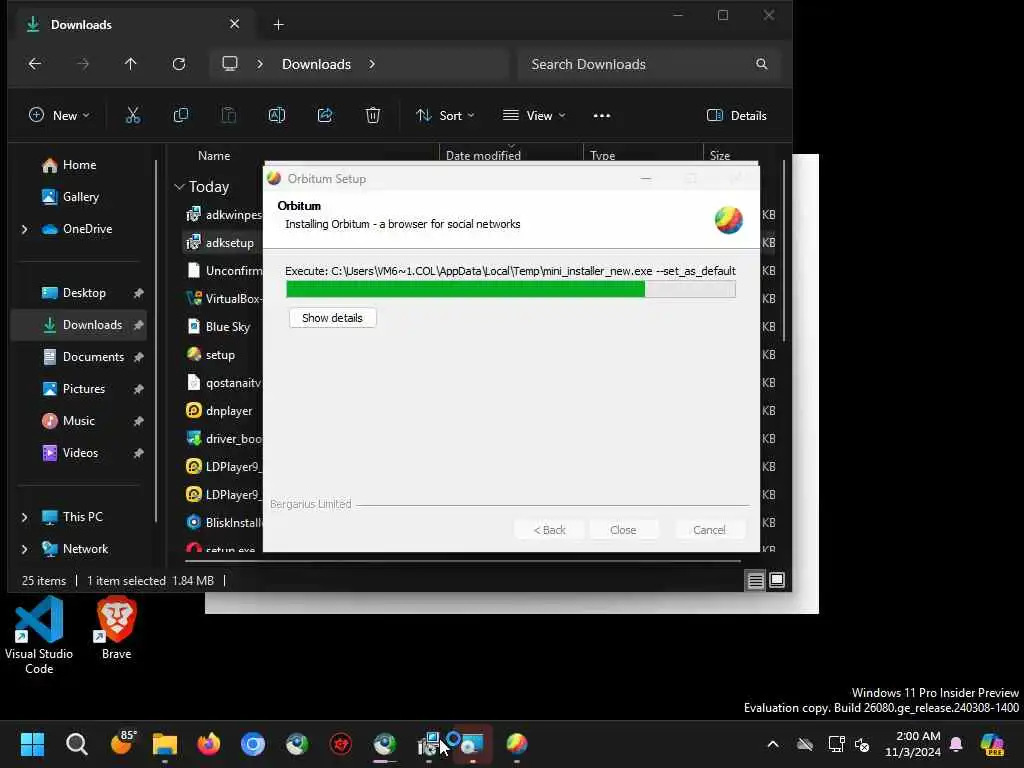The height and width of the screenshot is (768, 1024).
Task: Open taskbar Search
Action: [x=76, y=744]
